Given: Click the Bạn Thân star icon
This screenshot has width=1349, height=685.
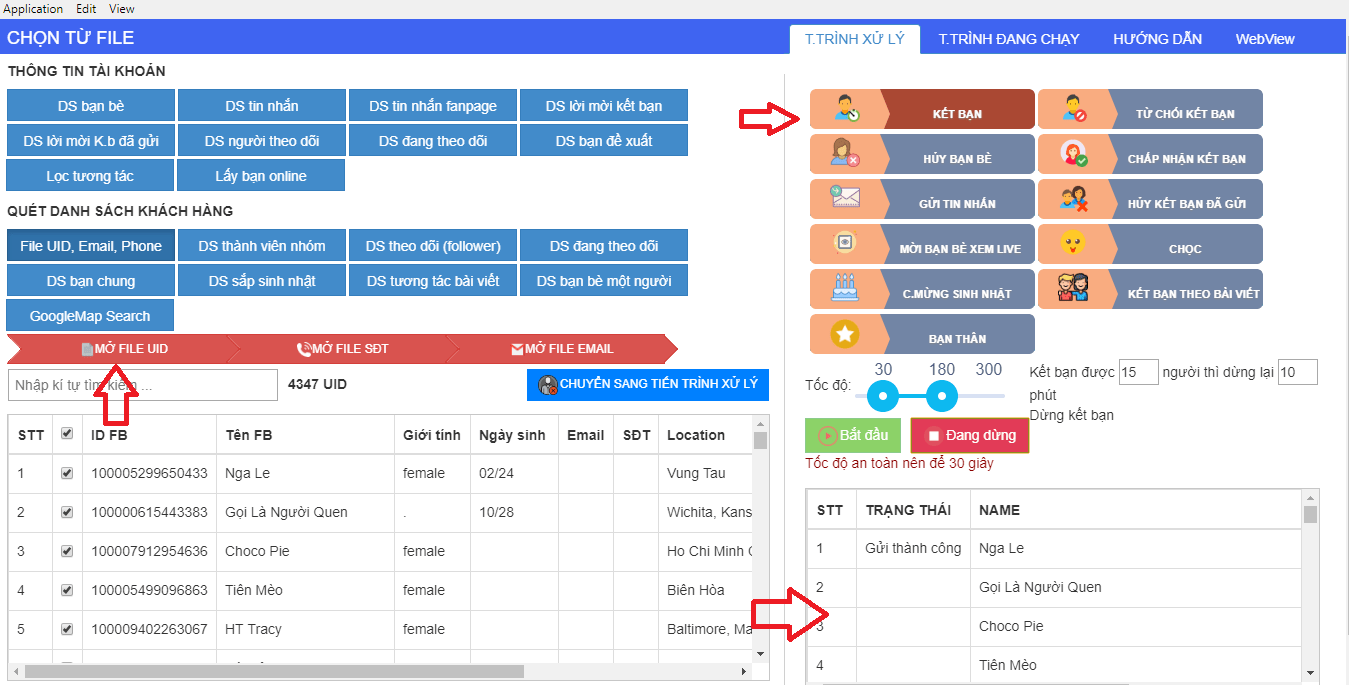Looking at the screenshot, I should pyautogui.click(x=845, y=334).
